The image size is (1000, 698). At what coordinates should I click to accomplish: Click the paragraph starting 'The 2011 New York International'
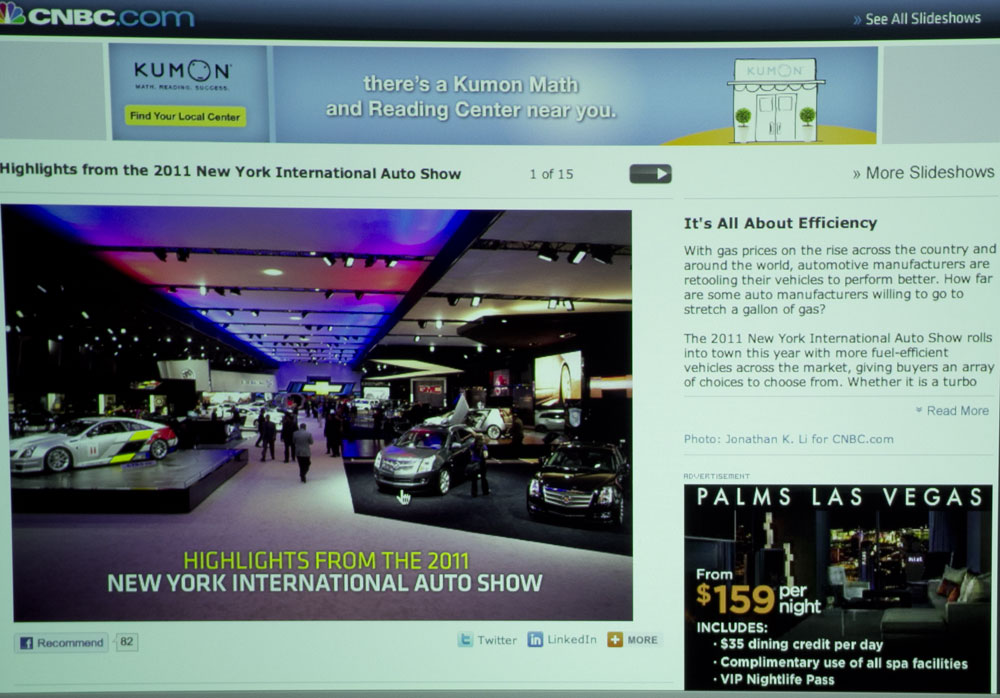839,360
